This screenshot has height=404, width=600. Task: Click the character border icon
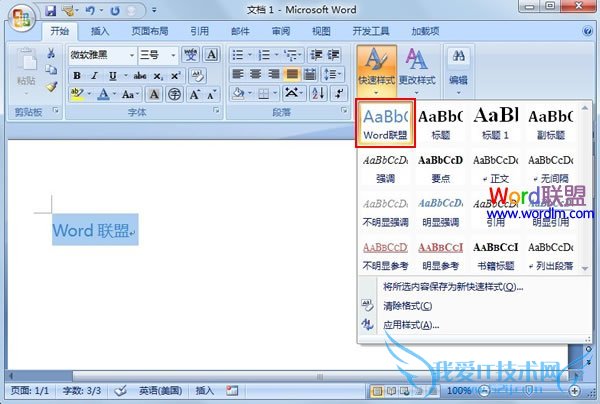tap(211, 55)
